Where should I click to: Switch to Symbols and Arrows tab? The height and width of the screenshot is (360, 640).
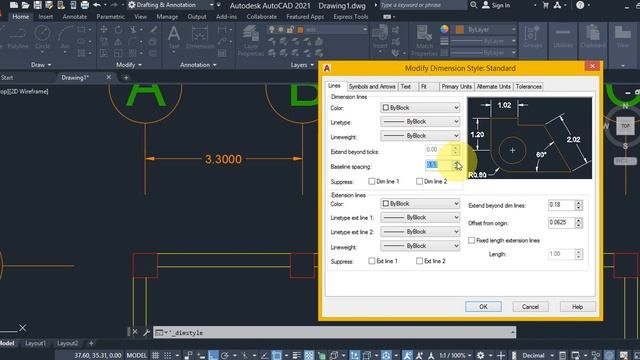tap(372, 87)
